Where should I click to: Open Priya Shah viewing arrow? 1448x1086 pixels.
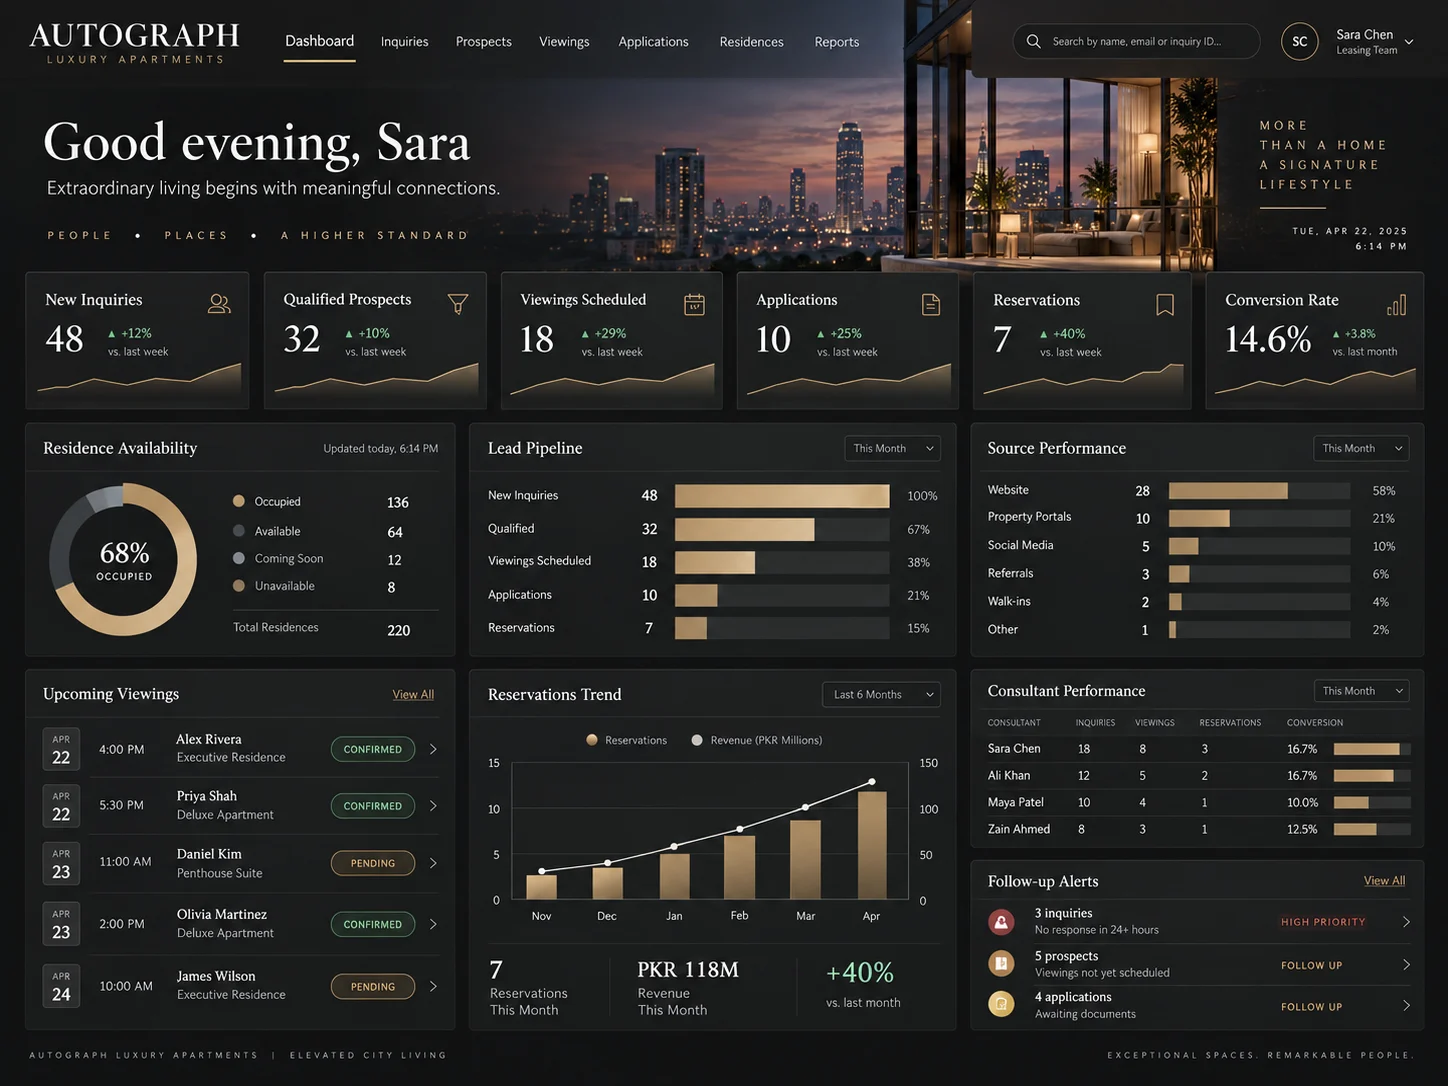(433, 806)
